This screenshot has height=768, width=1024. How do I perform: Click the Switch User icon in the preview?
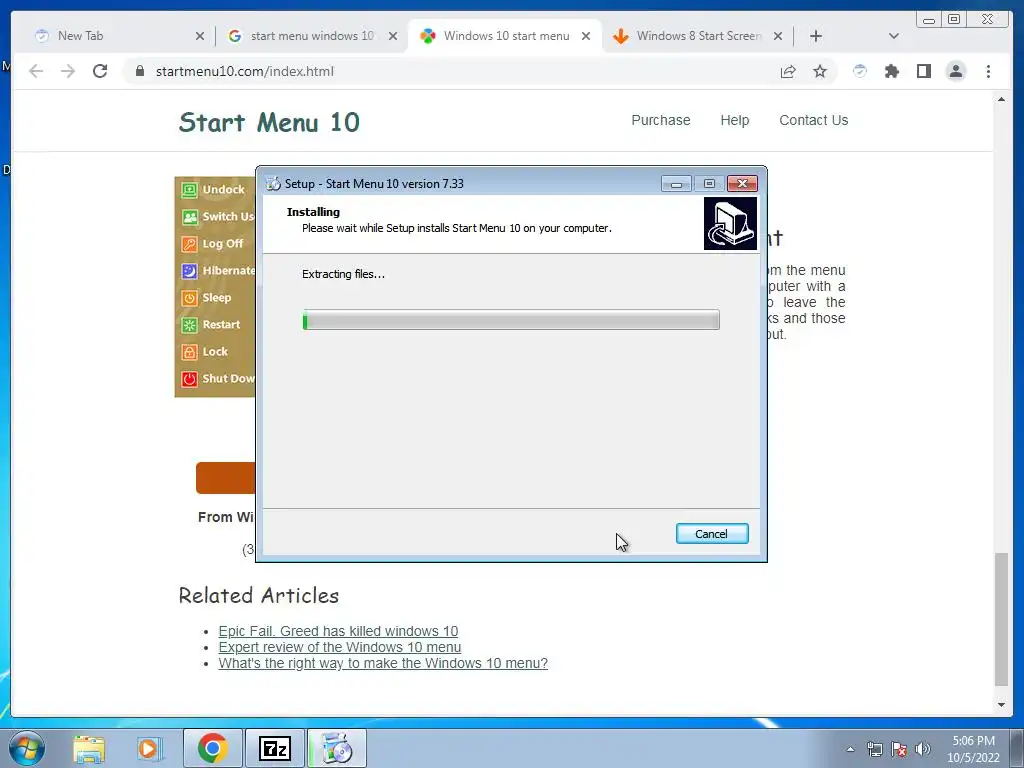(189, 217)
